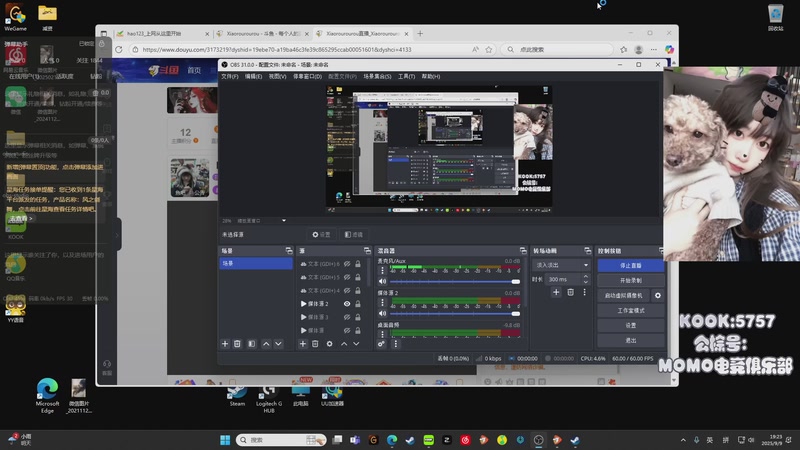Undock the Scene Transitions panel via float icon
This screenshot has height=450, width=800.
(x=587, y=251)
